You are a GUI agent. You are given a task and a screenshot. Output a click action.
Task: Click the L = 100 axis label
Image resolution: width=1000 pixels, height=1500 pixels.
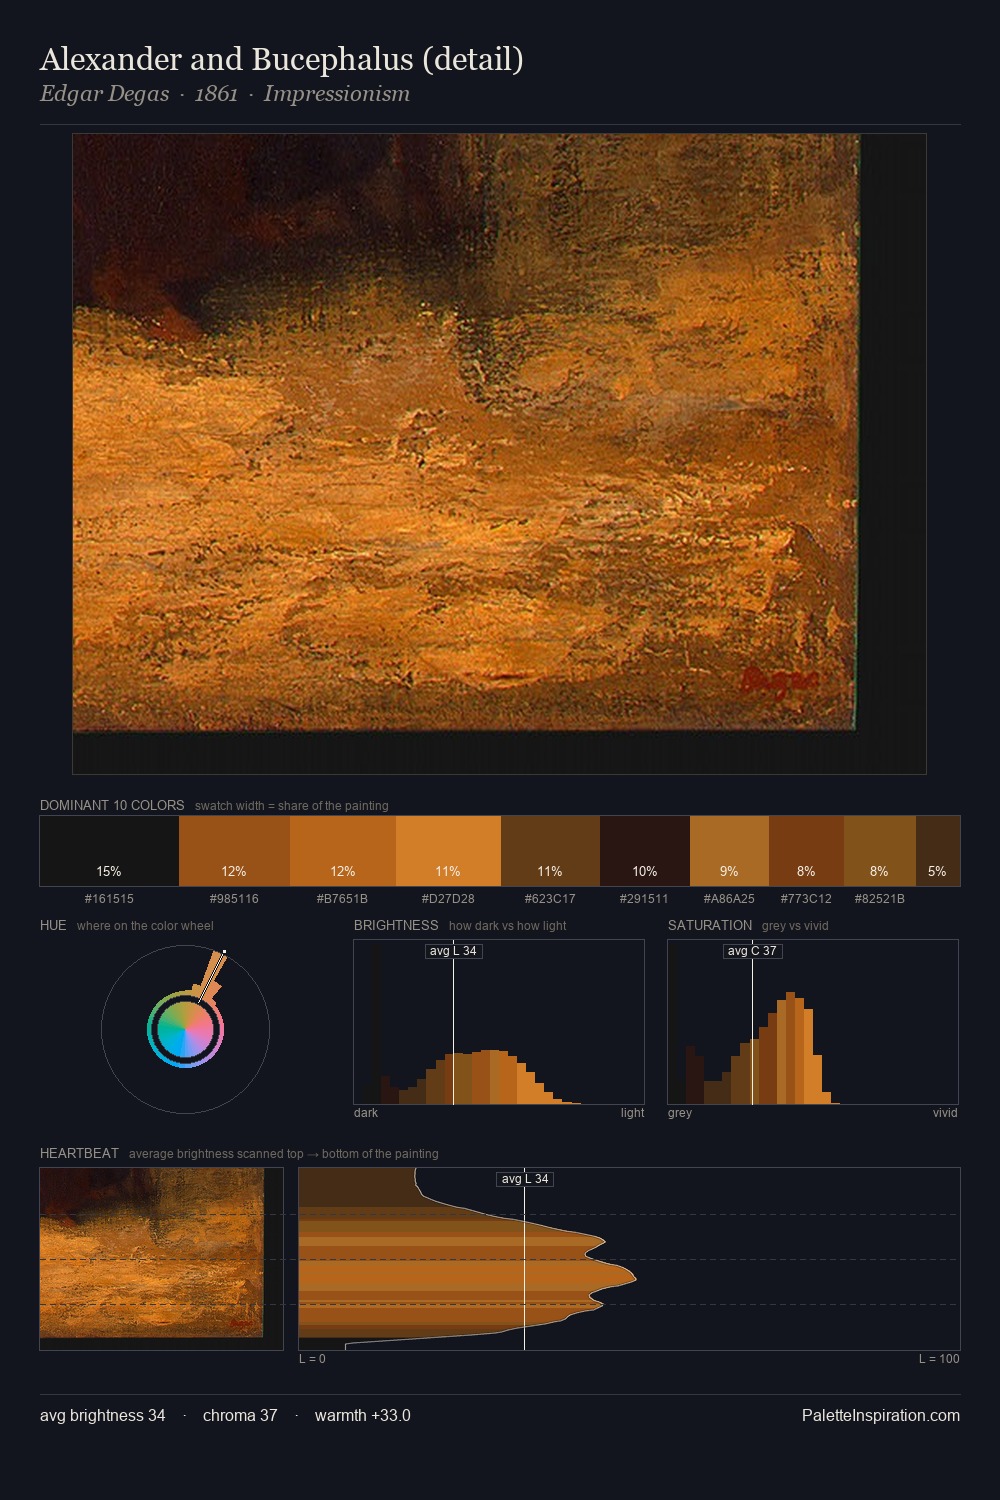pyautogui.click(x=939, y=1358)
